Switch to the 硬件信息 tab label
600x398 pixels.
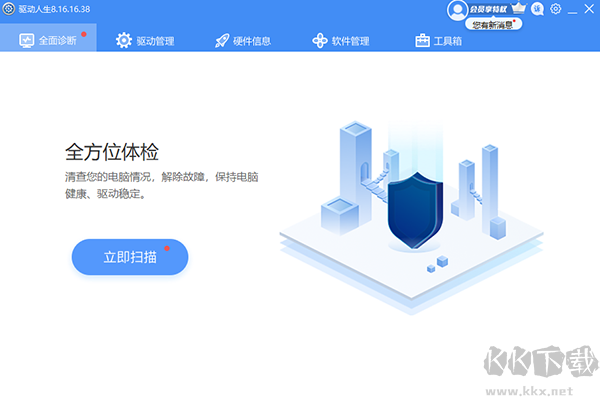pyautogui.click(x=252, y=41)
